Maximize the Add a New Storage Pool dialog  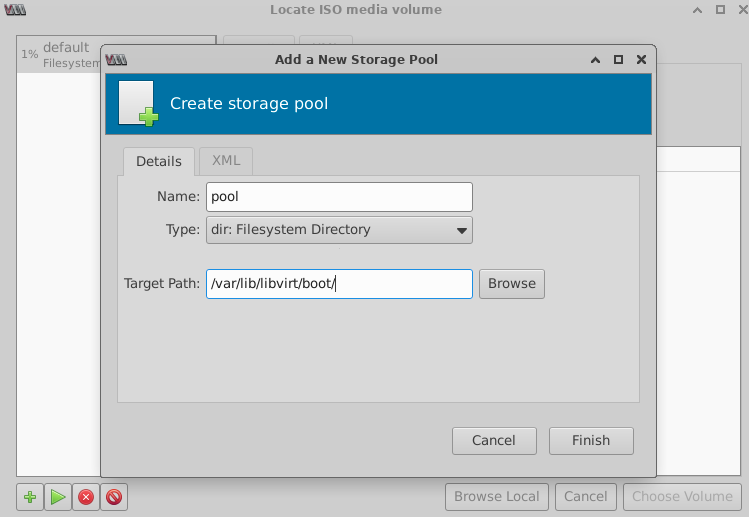pyautogui.click(x=618, y=59)
